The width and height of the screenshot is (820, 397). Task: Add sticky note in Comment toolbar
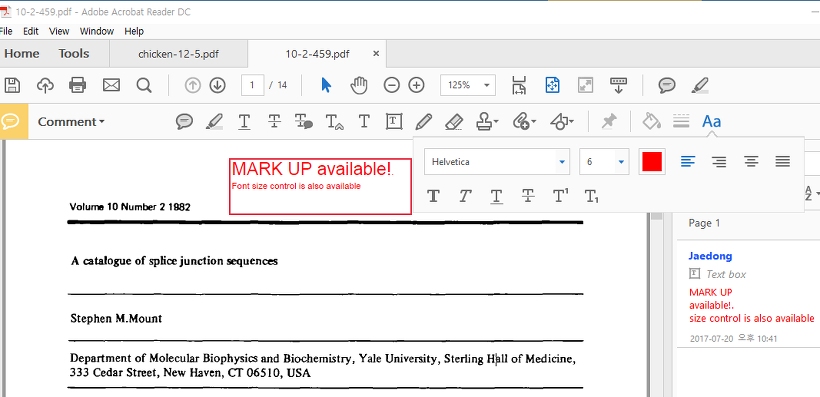coord(184,122)
